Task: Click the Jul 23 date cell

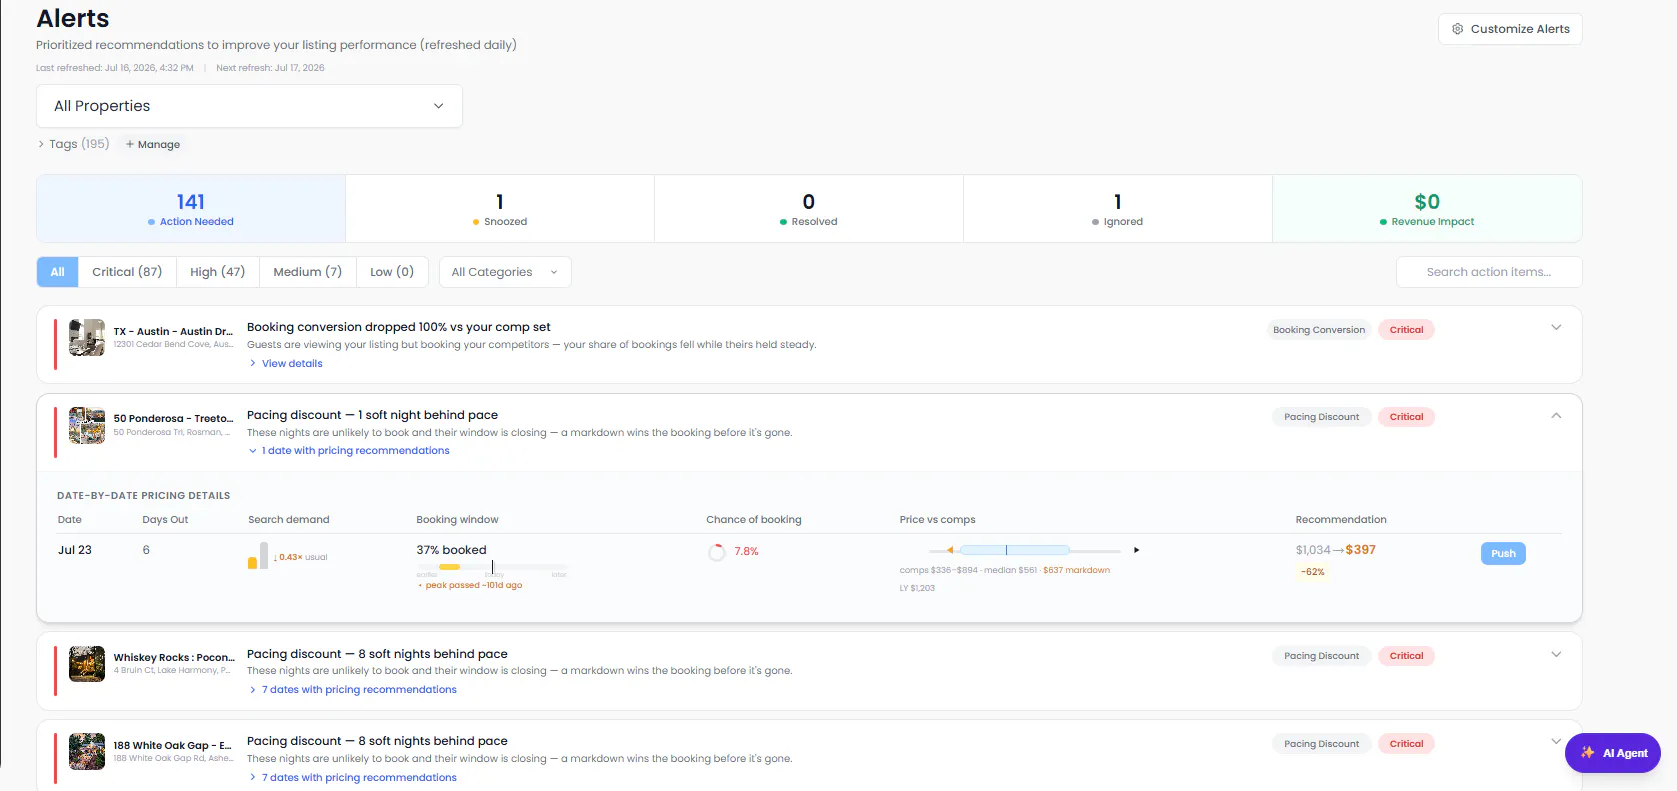Action: point(75,550)
